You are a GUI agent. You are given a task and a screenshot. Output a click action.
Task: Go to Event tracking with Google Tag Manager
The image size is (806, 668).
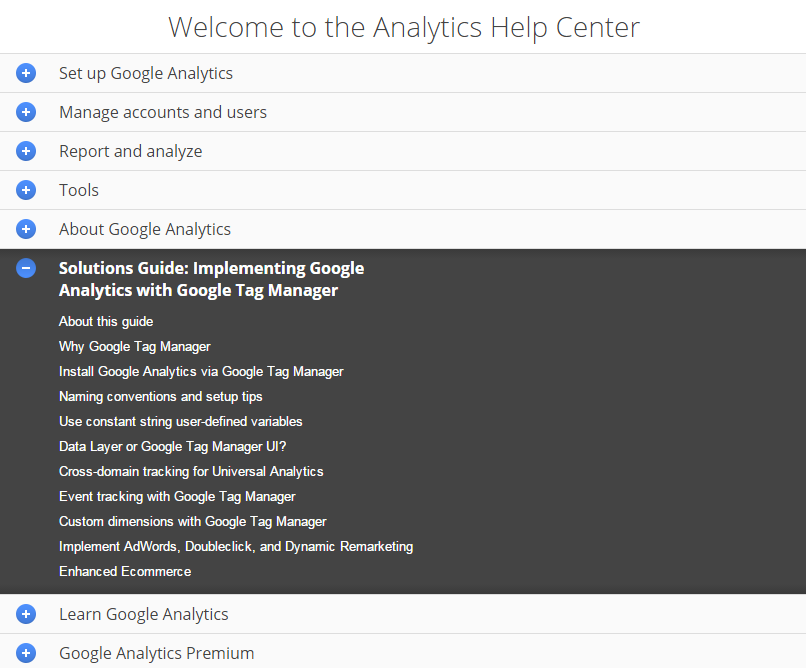(x=177, y=496)
